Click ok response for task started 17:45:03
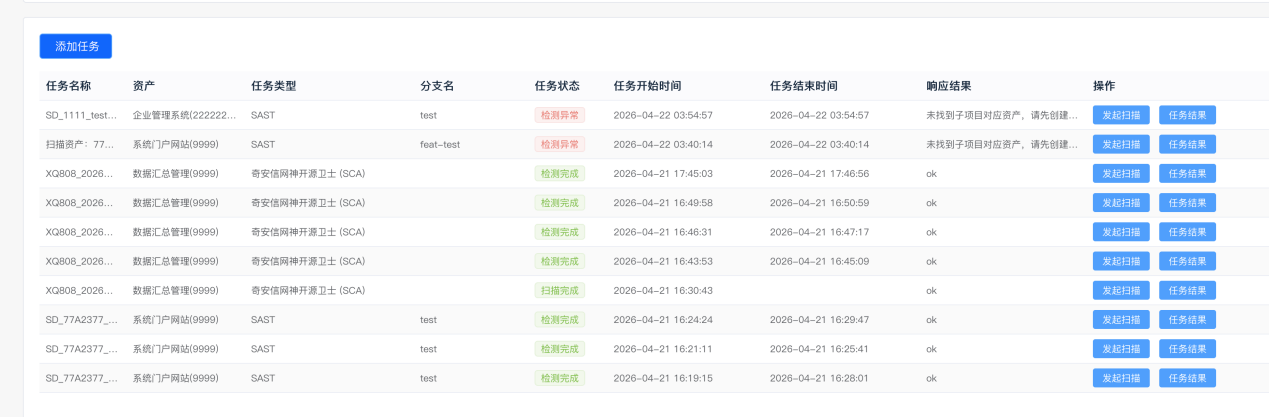Image resolution: width=1269 pixels, height=417 pixels. point(931,173)
